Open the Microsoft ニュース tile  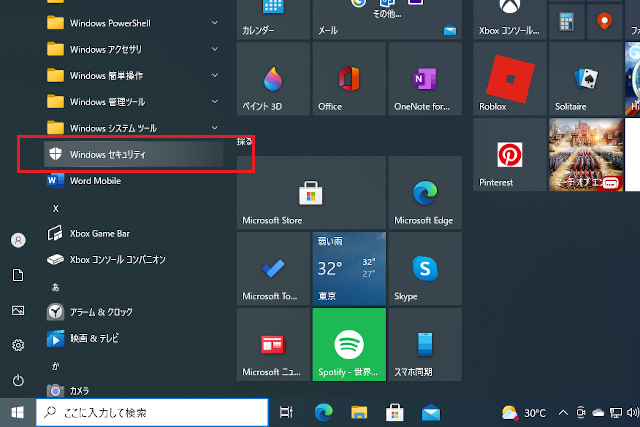[x=273, y=345]
